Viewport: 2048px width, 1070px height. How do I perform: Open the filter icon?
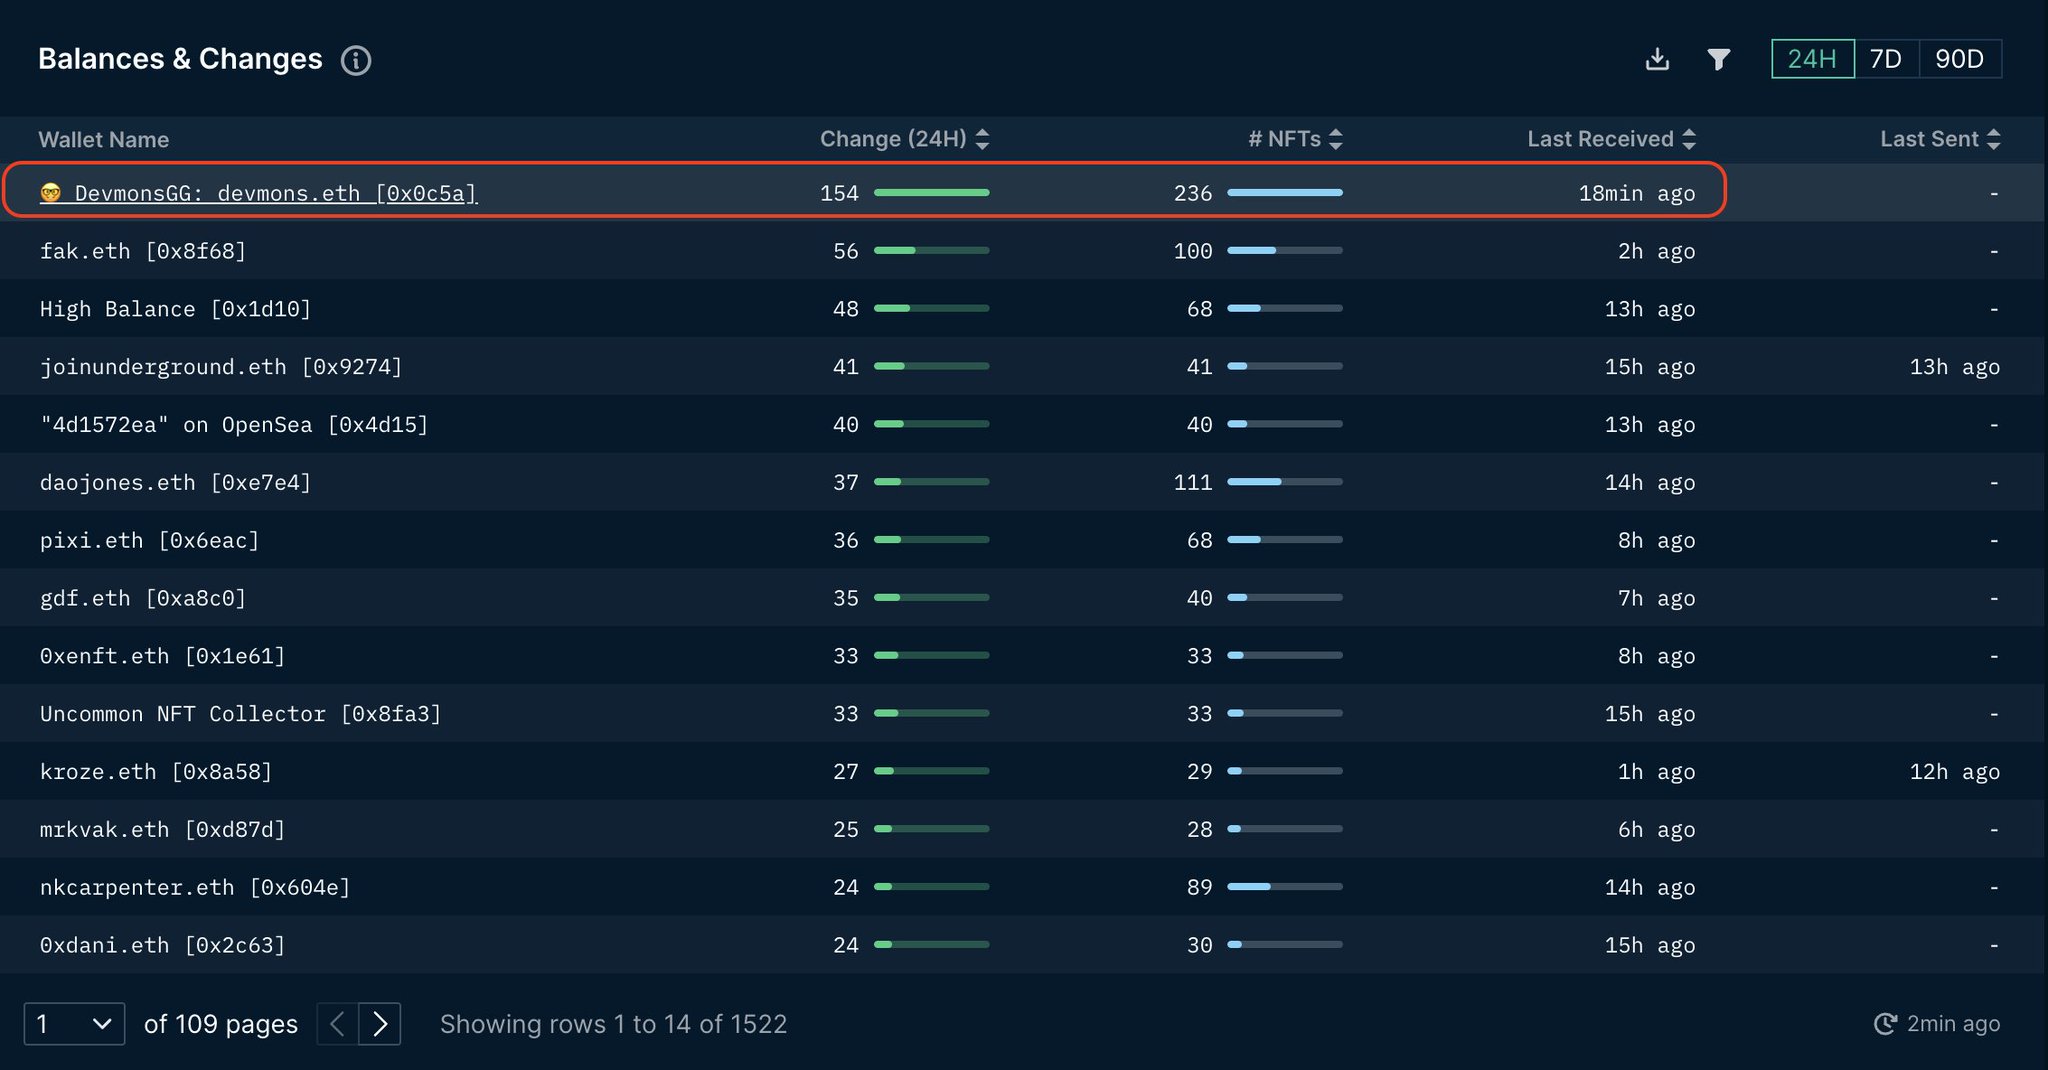[x=1720, y=59]
